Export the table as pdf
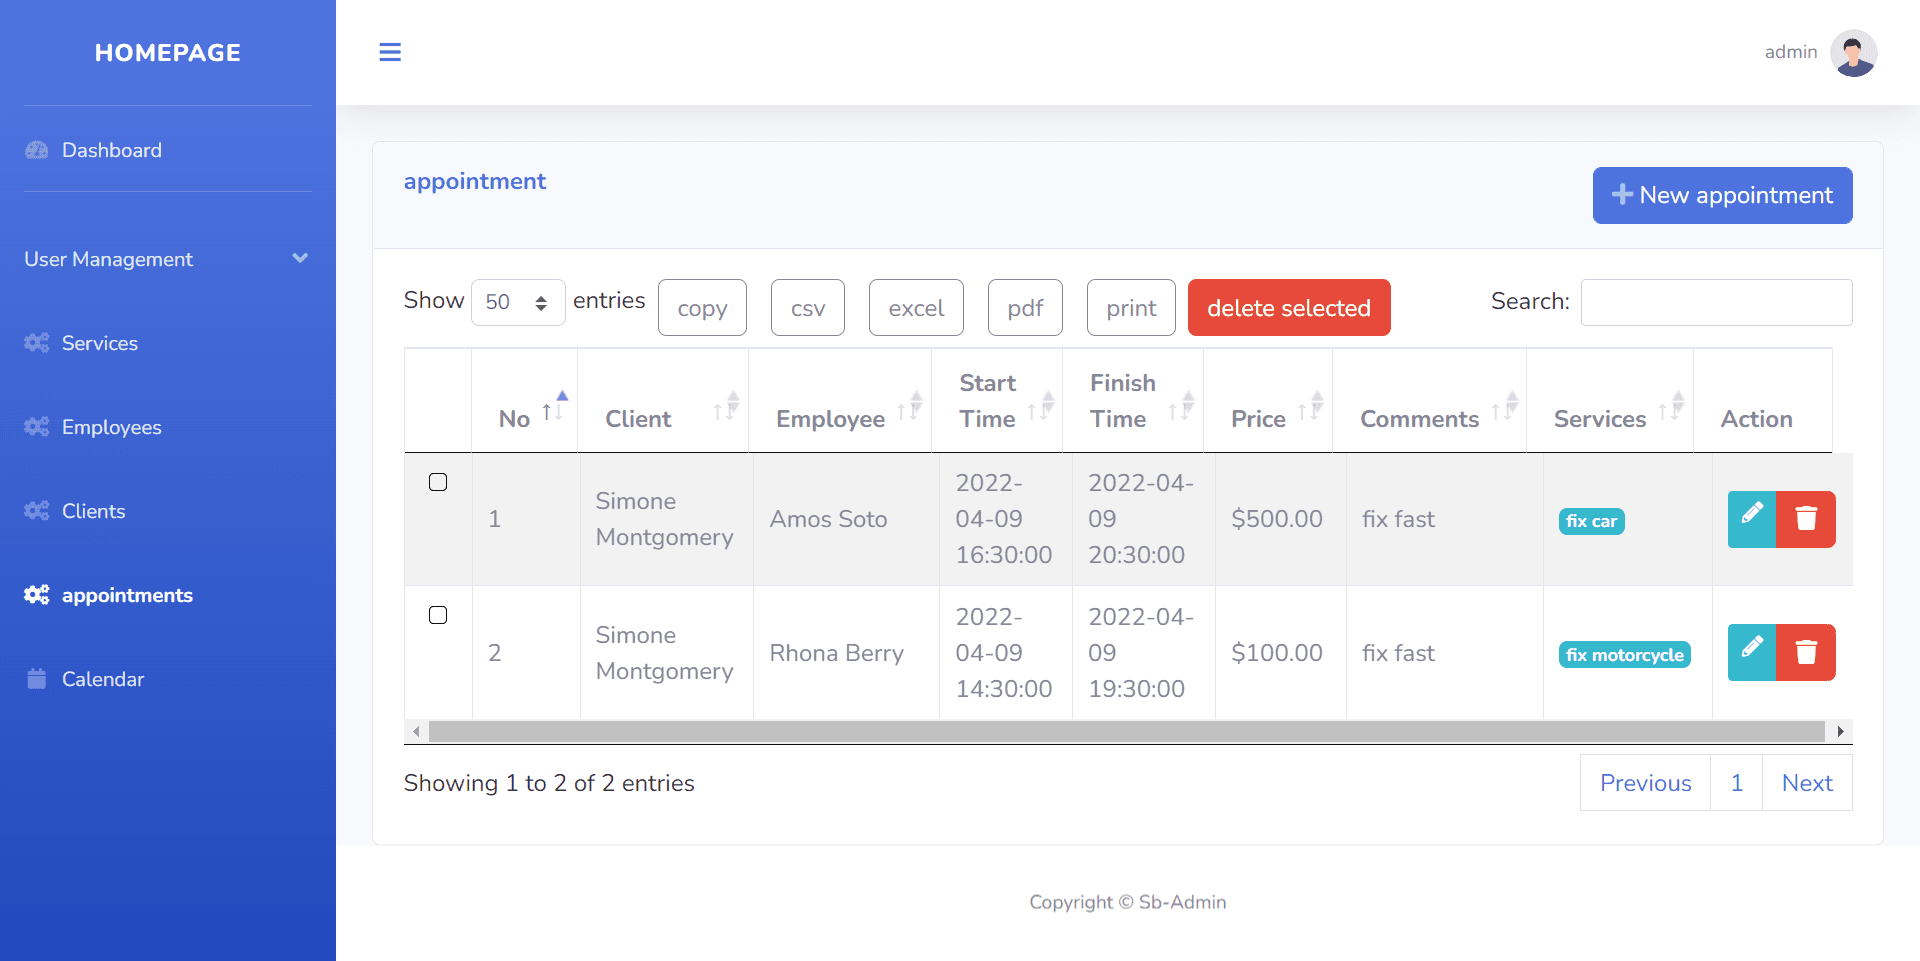1920x961 pixels. [x=1024, y=307]
